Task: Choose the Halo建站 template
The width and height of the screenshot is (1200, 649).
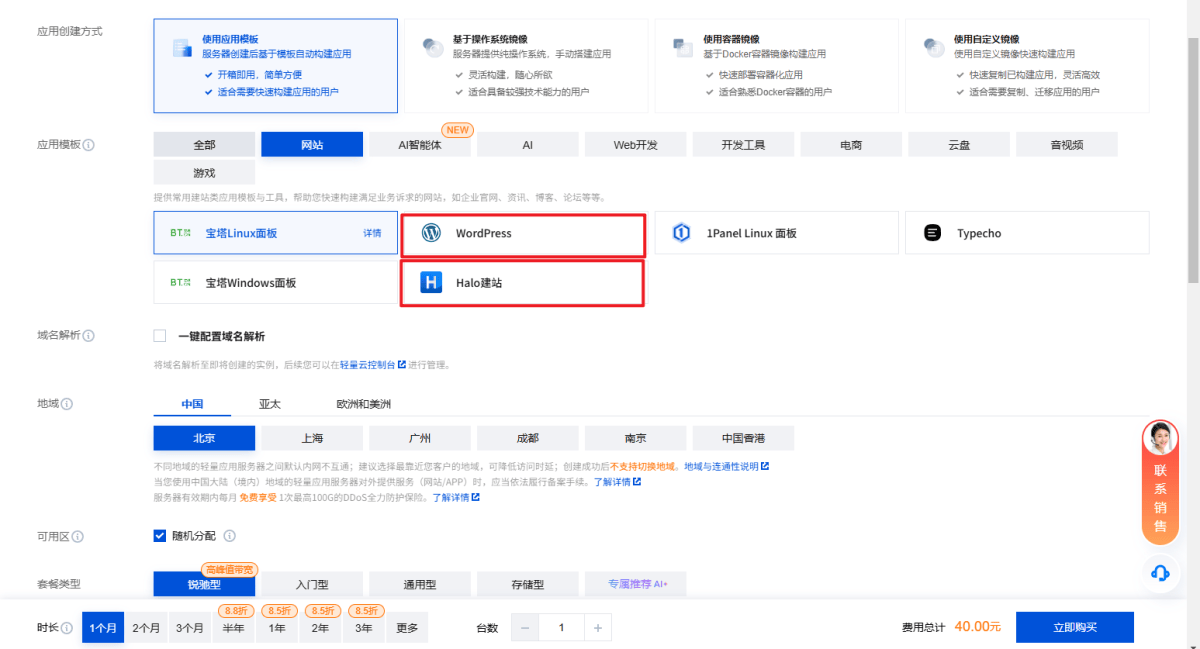Action: (x=522, y=283)
